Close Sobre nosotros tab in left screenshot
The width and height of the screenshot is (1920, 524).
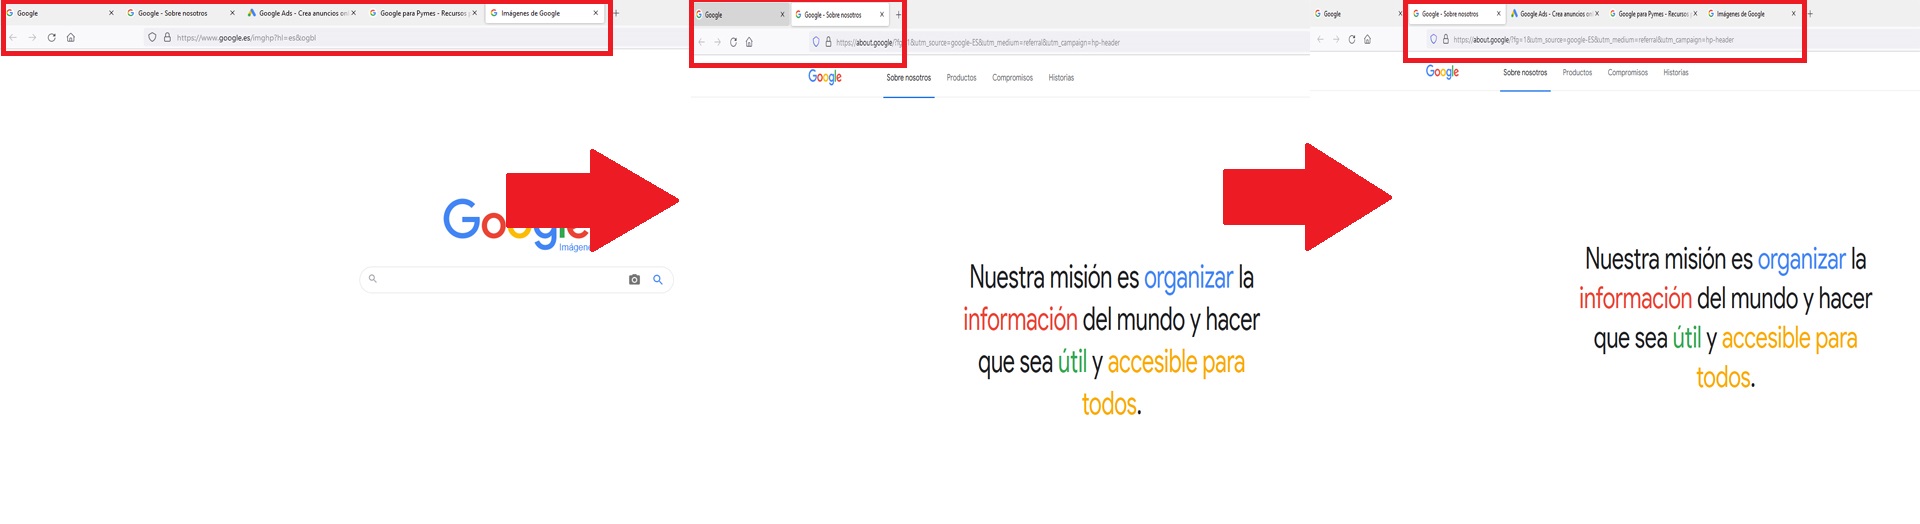coord(232,13)
